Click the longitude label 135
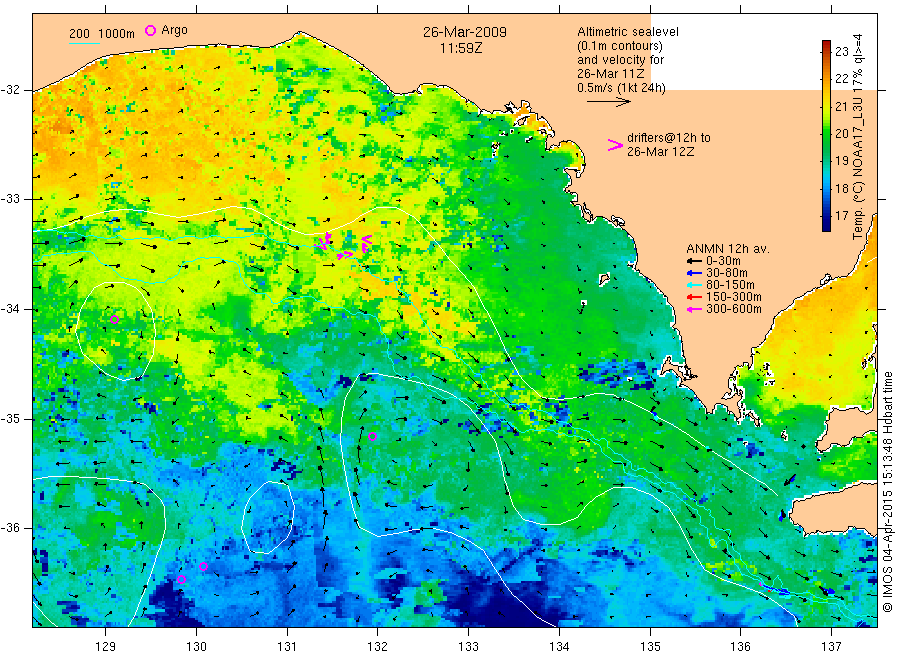This screenshot has height=660, width=900. 650,647
